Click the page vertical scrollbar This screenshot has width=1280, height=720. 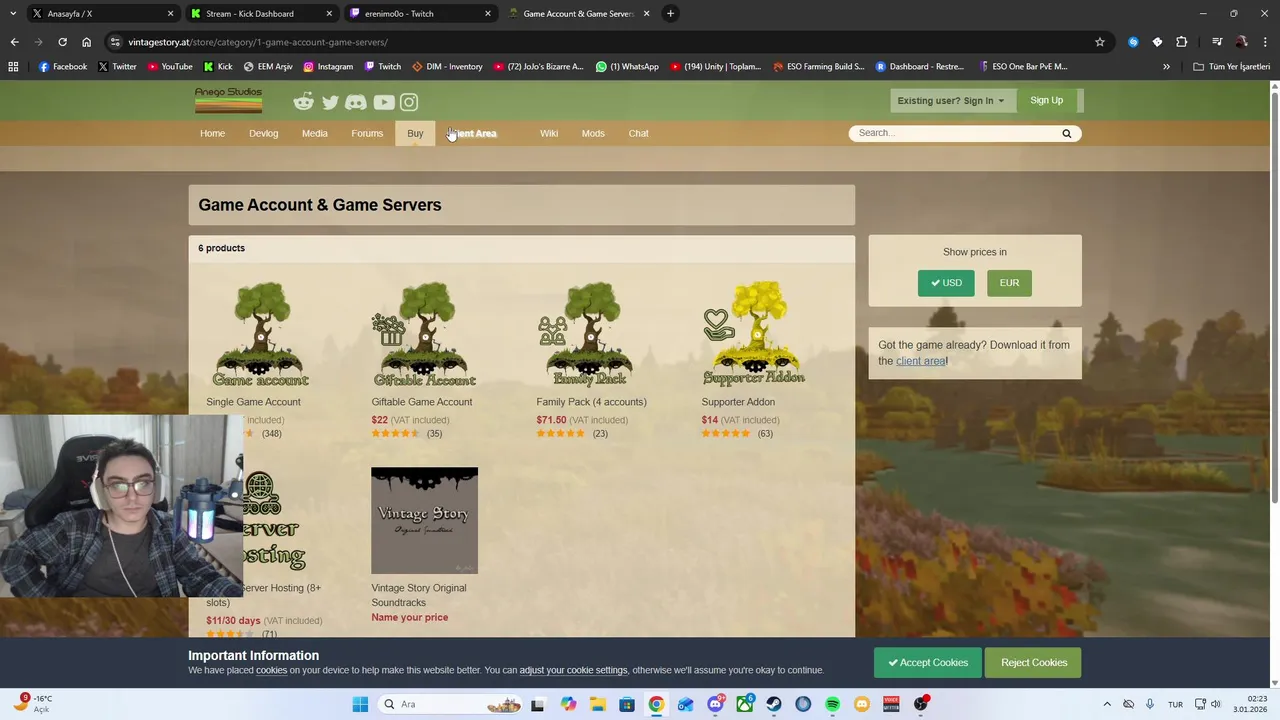click(1274, 300)
